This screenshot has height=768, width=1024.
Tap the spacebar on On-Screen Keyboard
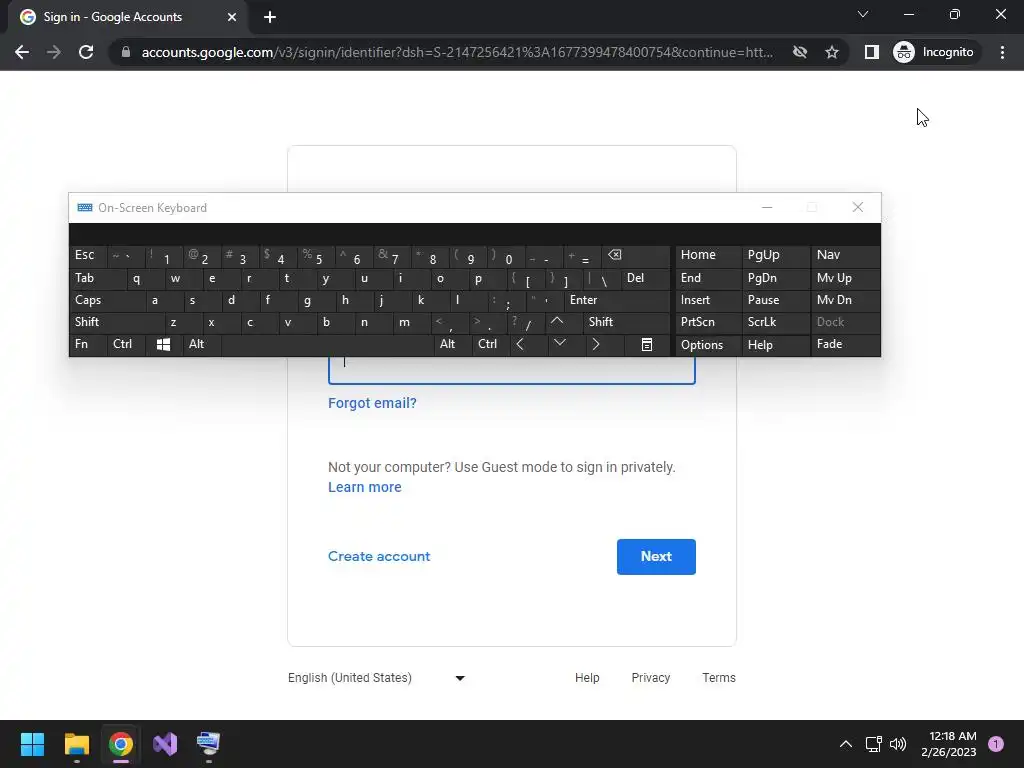click(328, 344)
